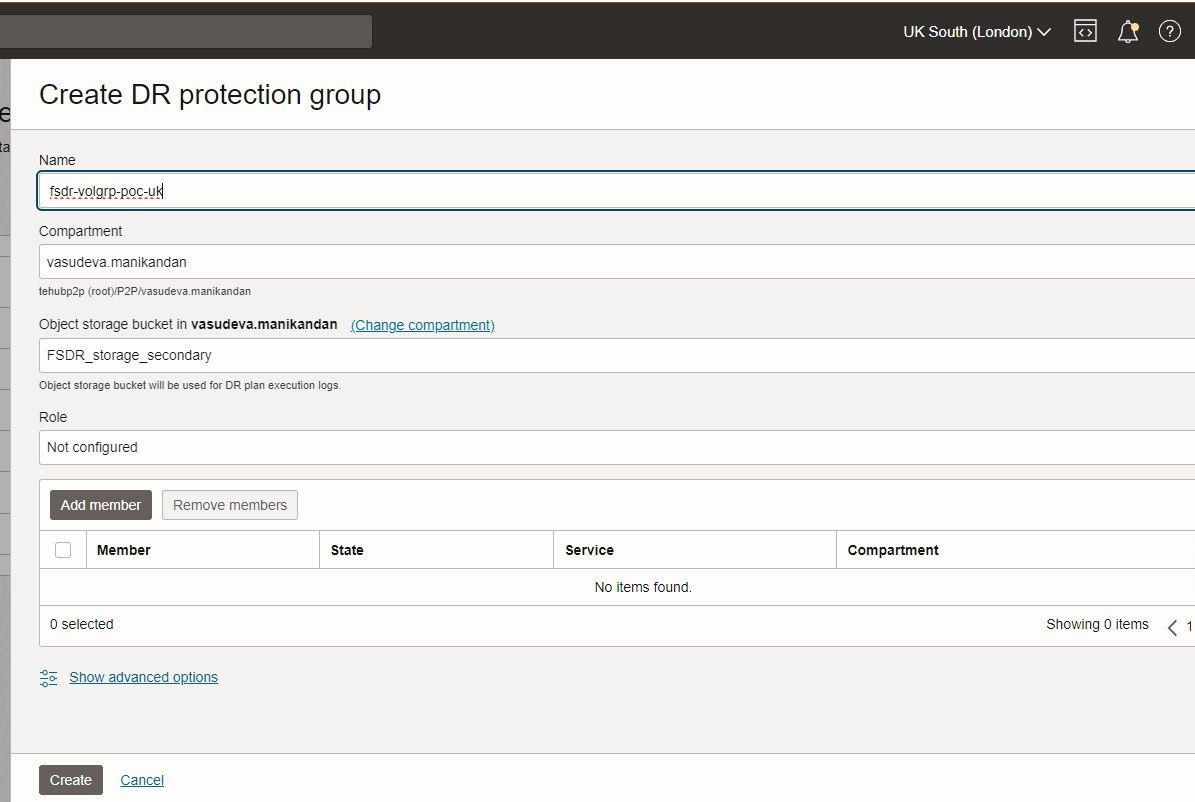Click the 'Create DR protection group' heading

pos(210,95)
